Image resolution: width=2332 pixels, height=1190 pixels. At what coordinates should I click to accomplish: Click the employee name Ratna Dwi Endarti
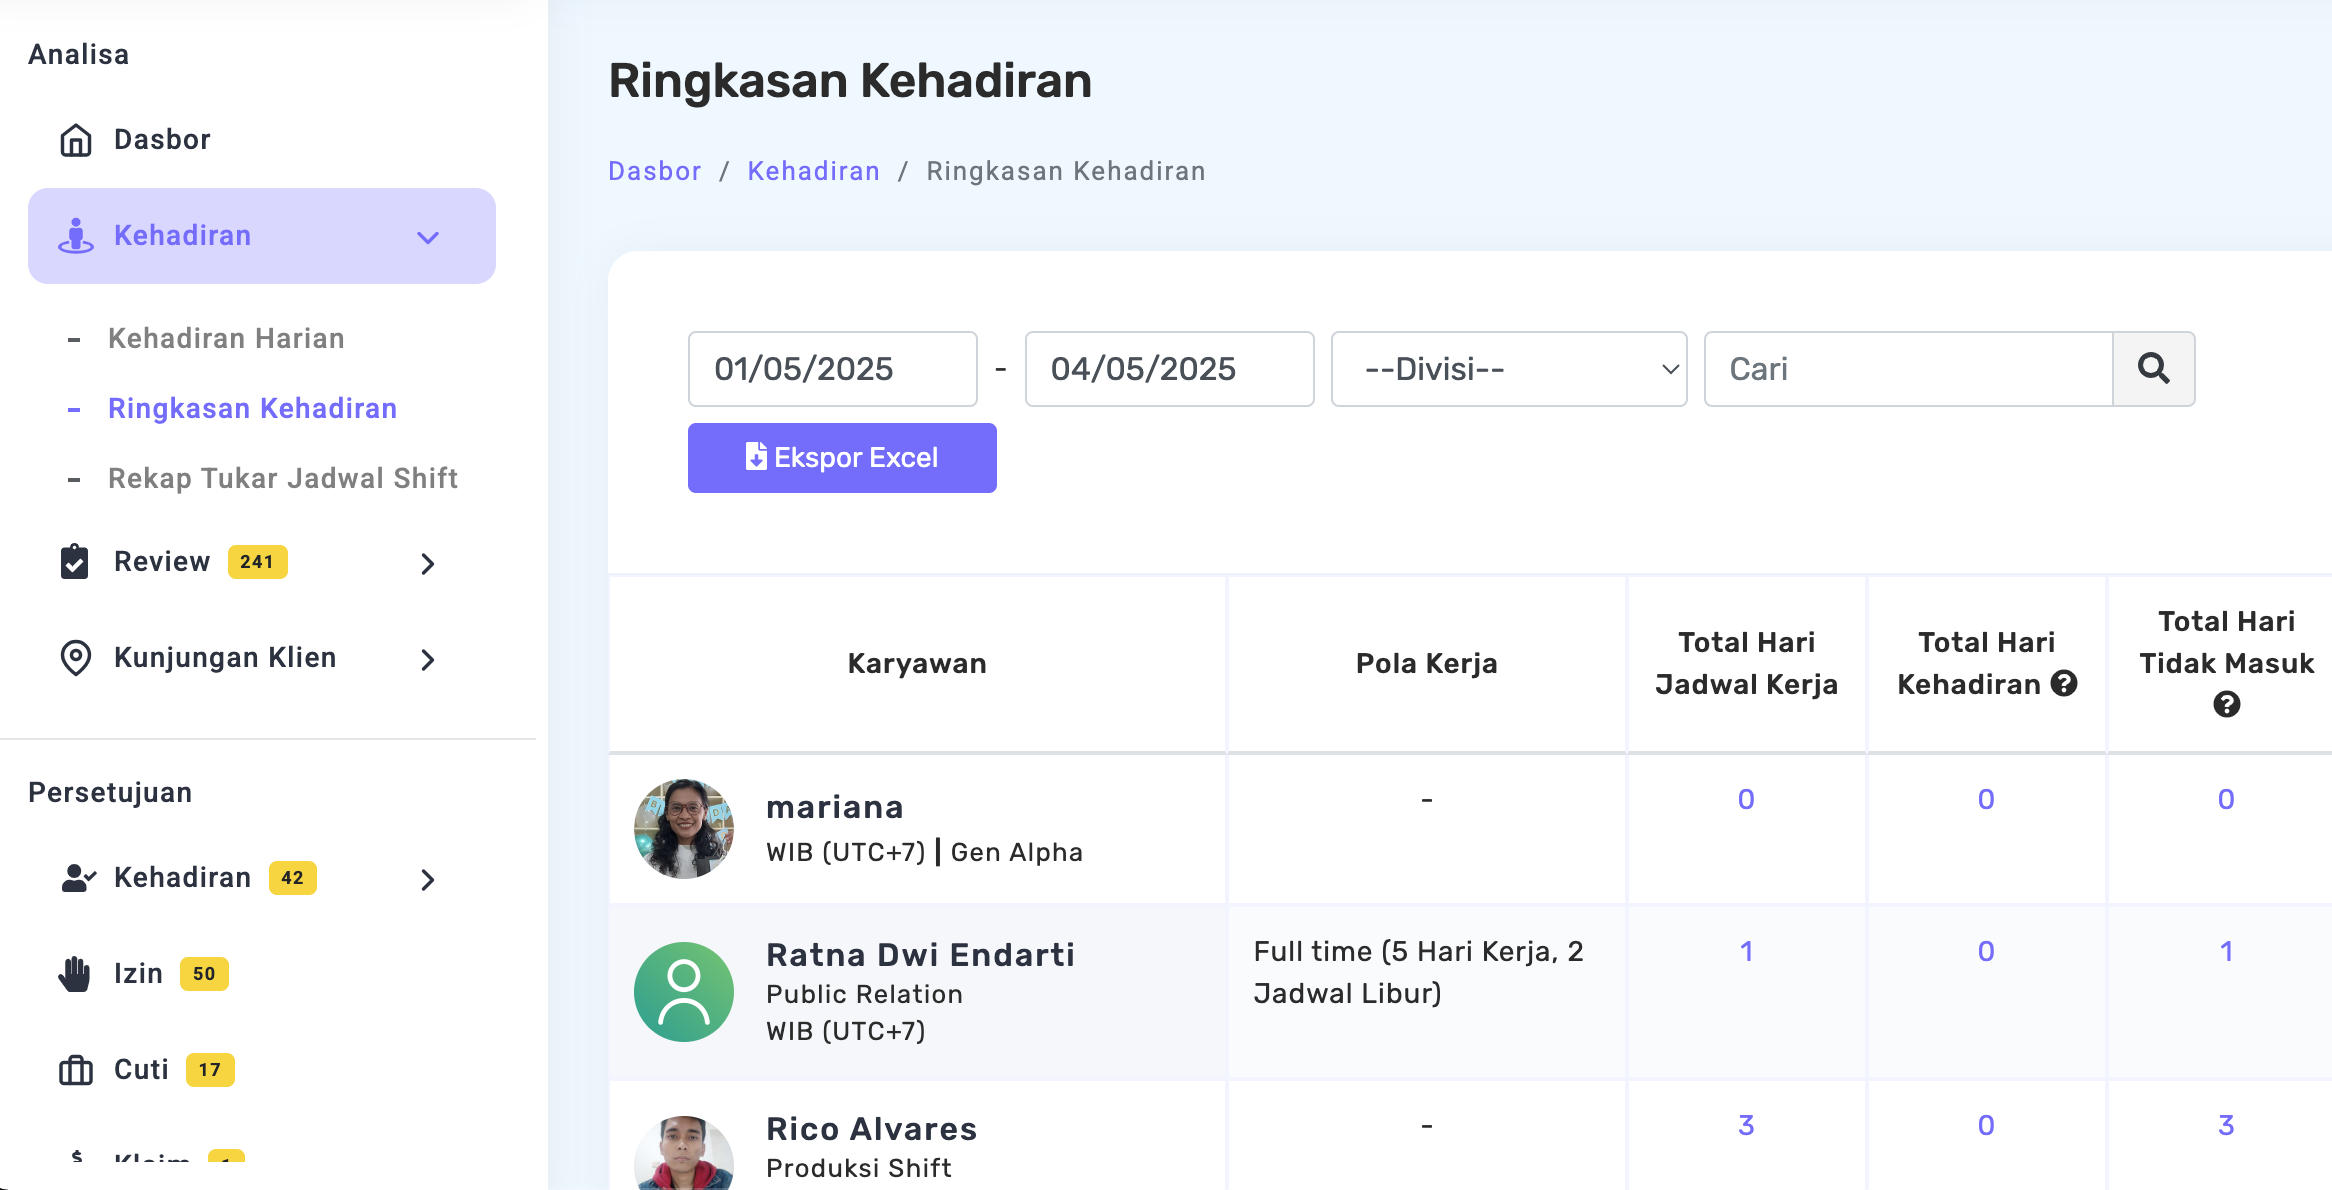(920, 955)
